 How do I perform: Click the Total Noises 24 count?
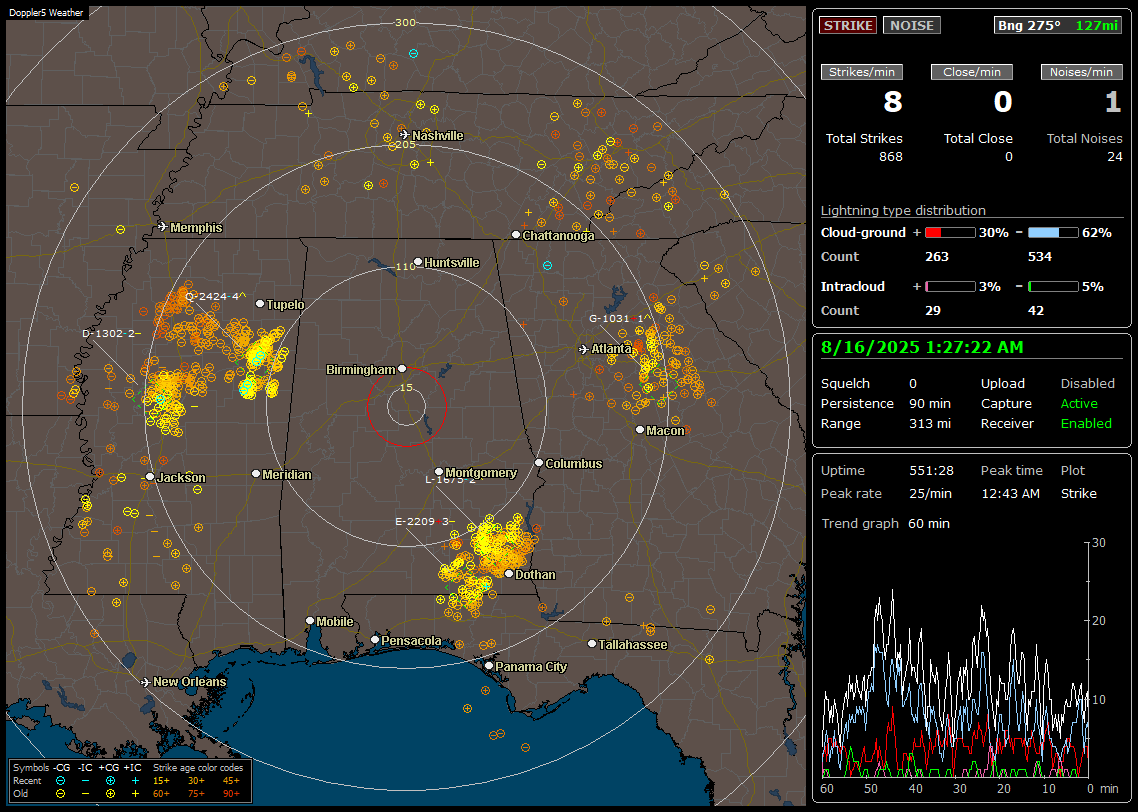tap(1115, 157)
